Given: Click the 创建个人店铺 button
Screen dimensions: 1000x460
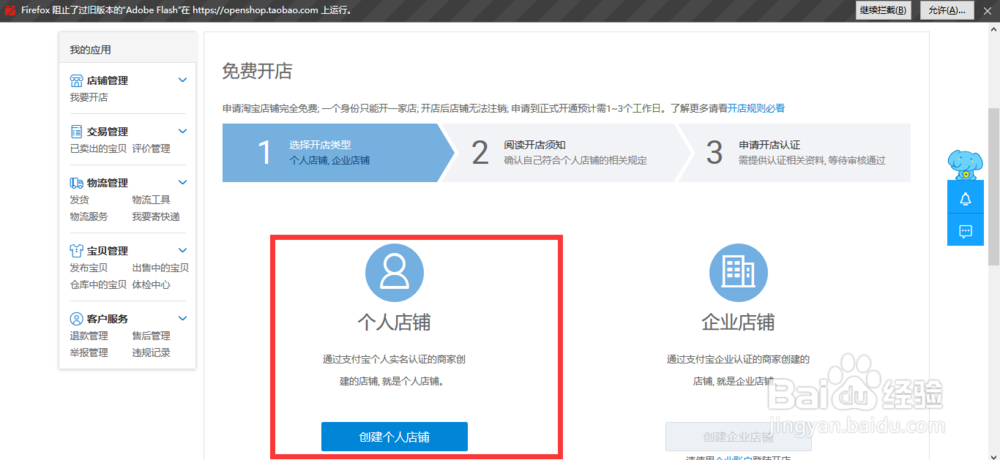Looking at the screenshot, I should click(394, 436).
